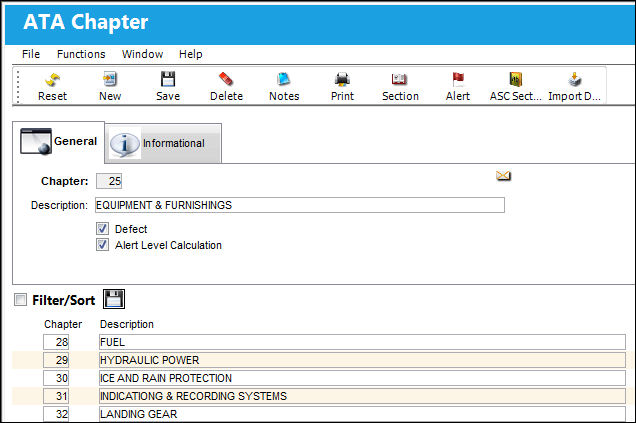The image size is (636, 423).
Task: Click the Save toolbar icon
Action: coord(168,79)
